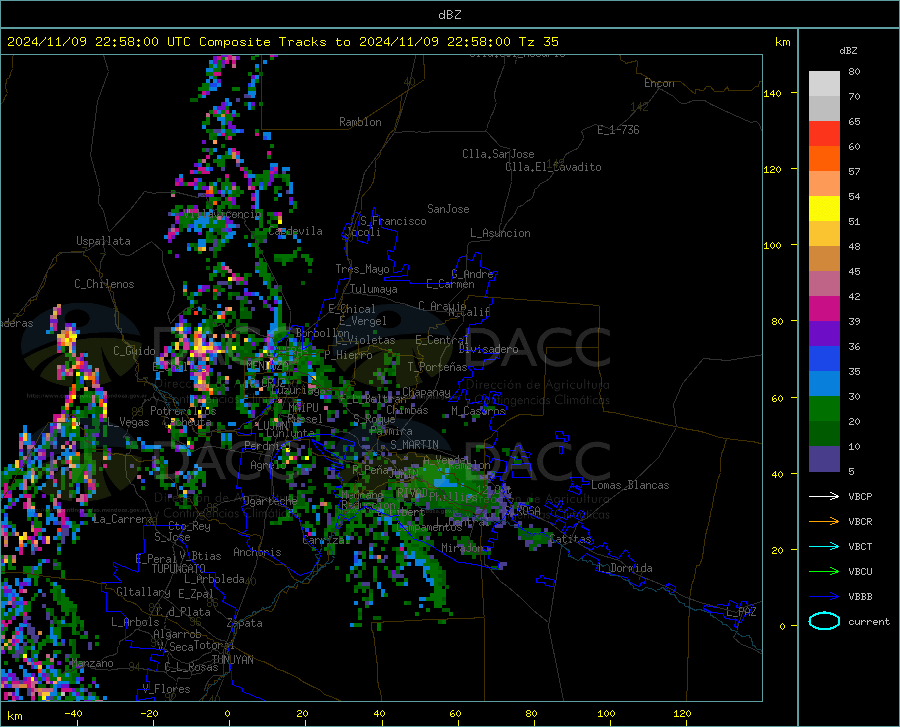The height and width of the screenshot is (727, 900).
Task: Click the Clla.El_Cavadito map label
Action: pyautogui.click(x=553, y=167)
